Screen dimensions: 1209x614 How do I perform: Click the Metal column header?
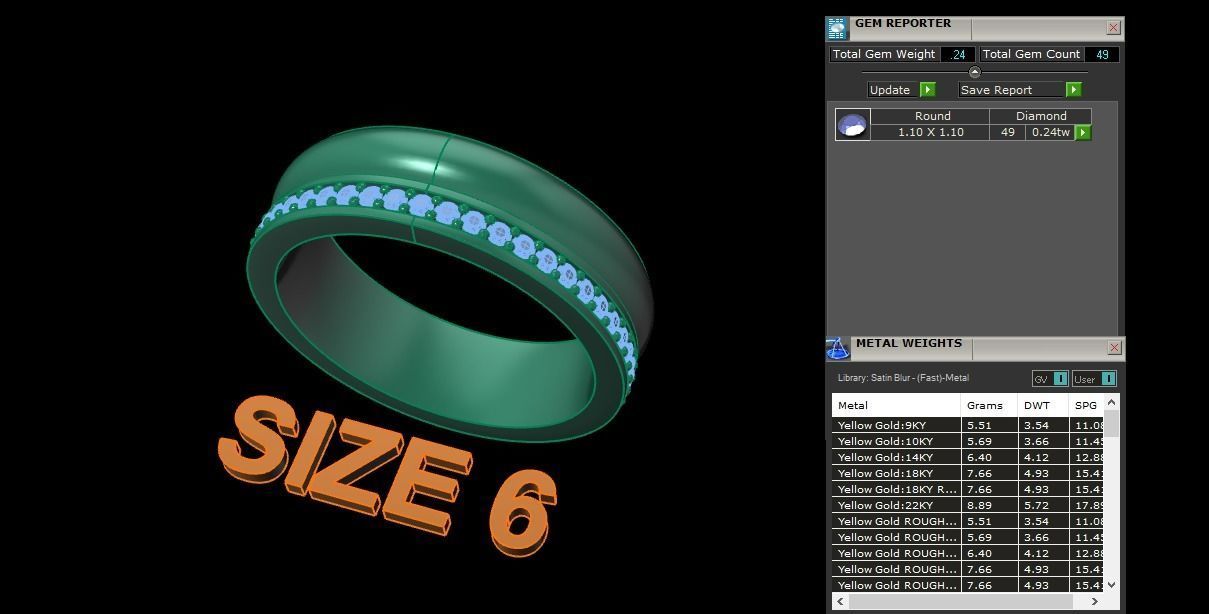point(896,405)
